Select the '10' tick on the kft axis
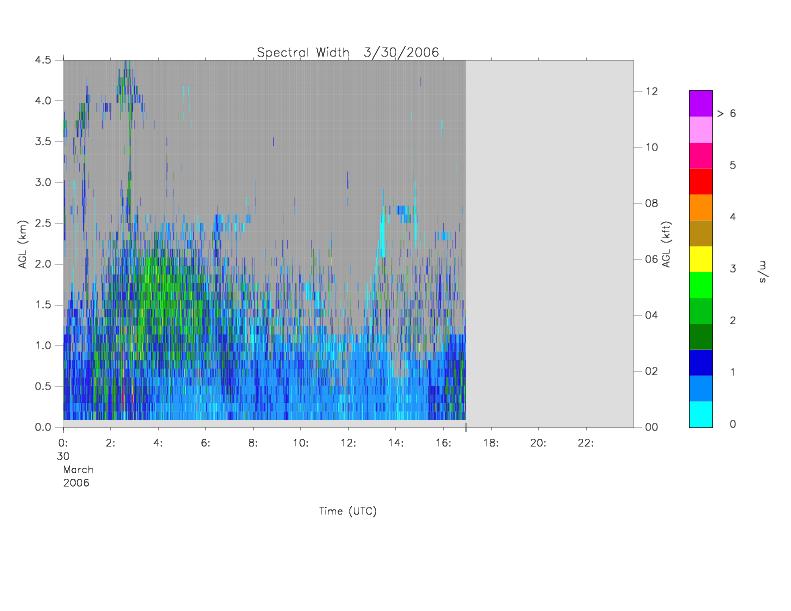The width and height of the screenshot is (791, 611). [652, 147]
